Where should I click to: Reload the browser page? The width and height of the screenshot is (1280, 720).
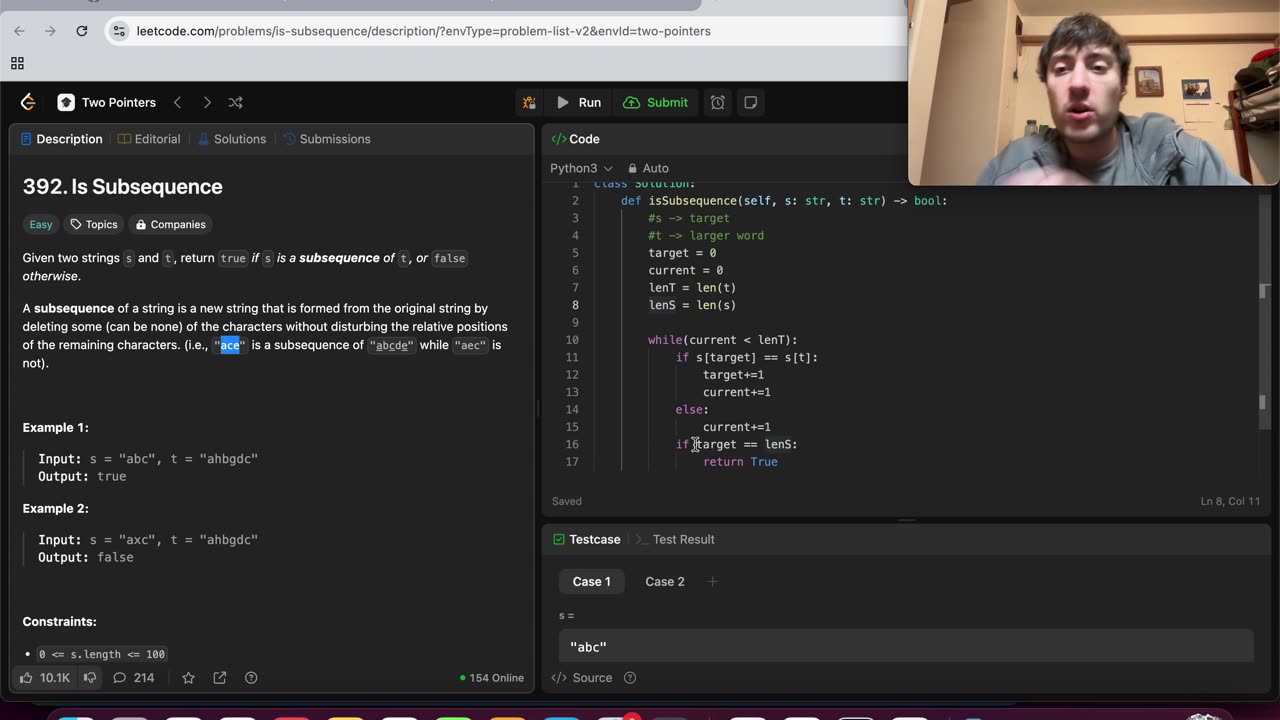[x=82, y=31]
